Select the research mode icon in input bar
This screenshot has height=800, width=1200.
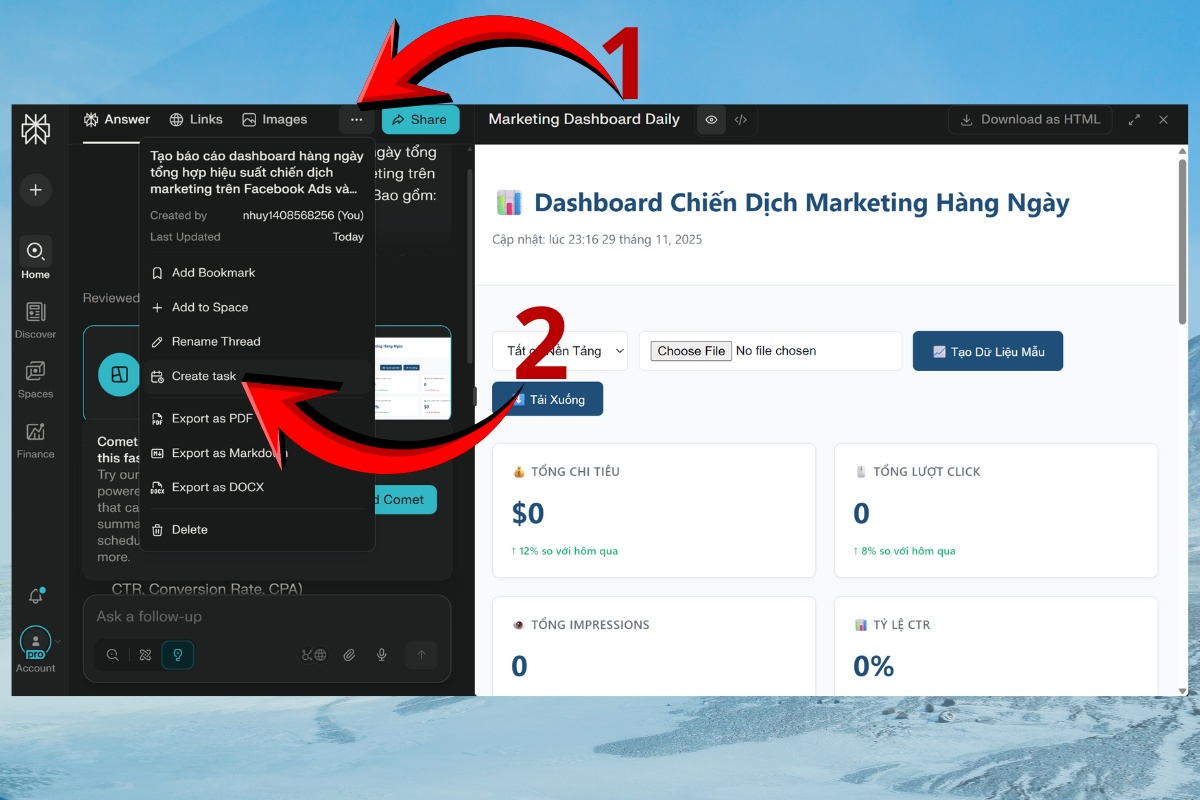point(145,655)
